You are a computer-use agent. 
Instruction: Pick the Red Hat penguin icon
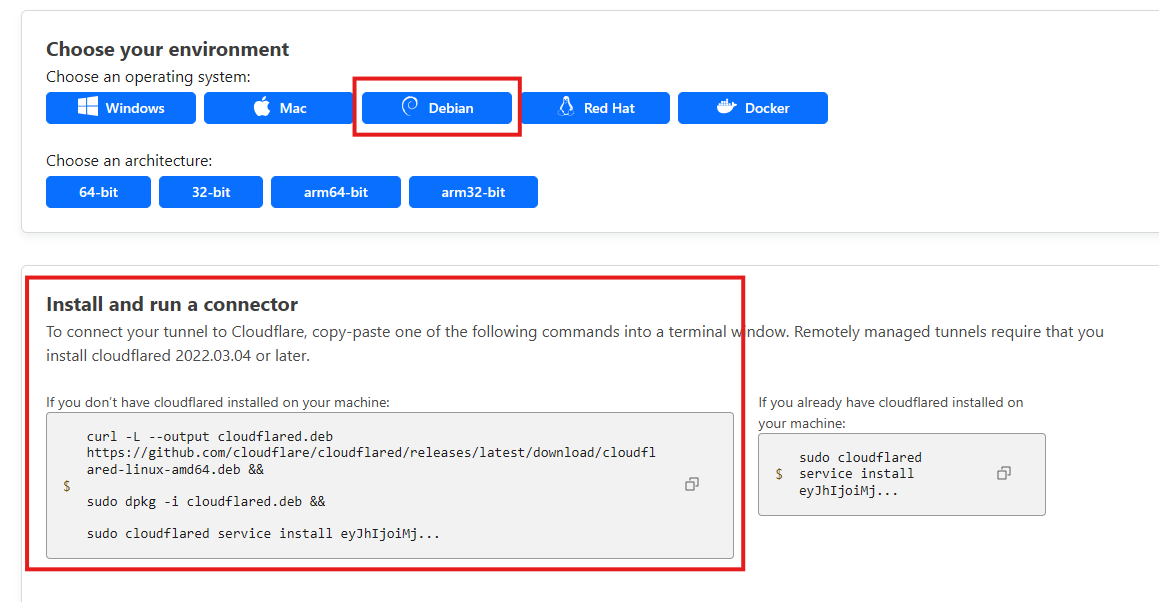tap(566, 108)
